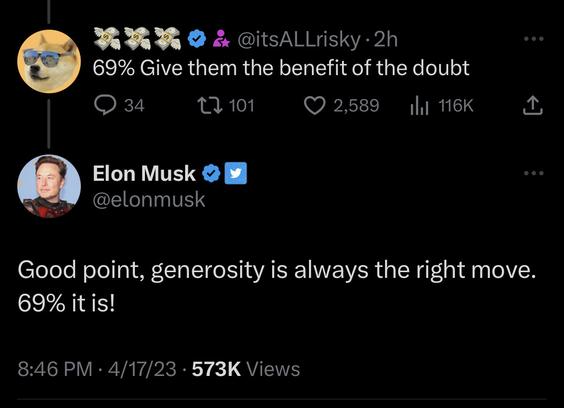Click the @elonmusk handle
Image resolution: width=564 pixels, height=408 pixels.
point(149,200)
